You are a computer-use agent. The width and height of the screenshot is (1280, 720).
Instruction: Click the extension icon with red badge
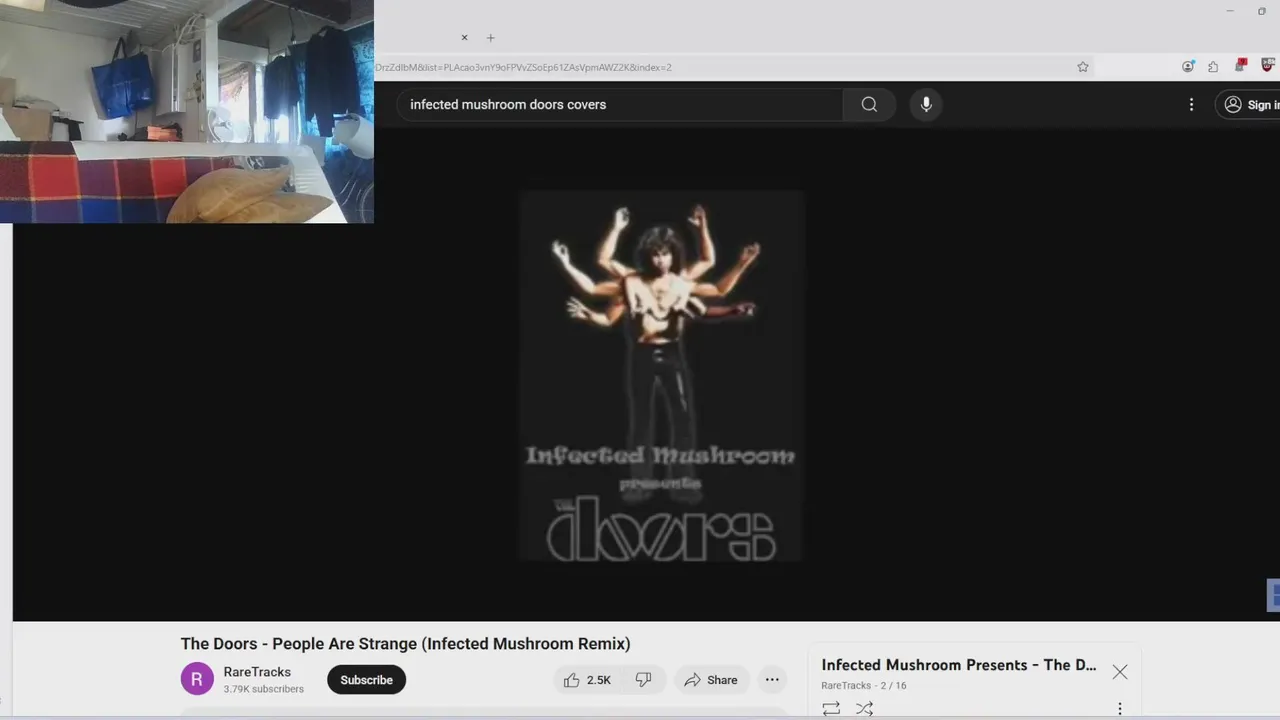1241,66
